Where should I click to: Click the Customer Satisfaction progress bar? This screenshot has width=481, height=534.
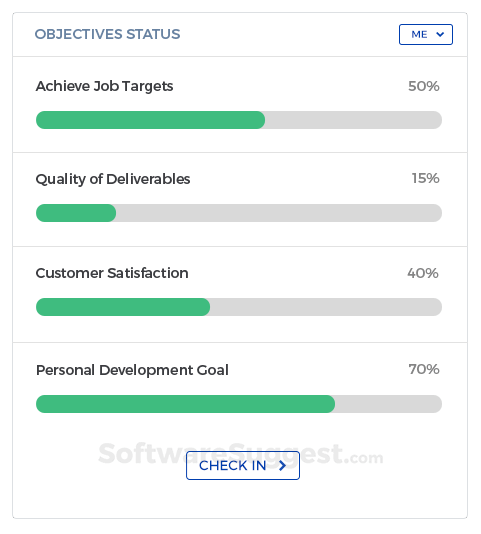click(239, 307)
